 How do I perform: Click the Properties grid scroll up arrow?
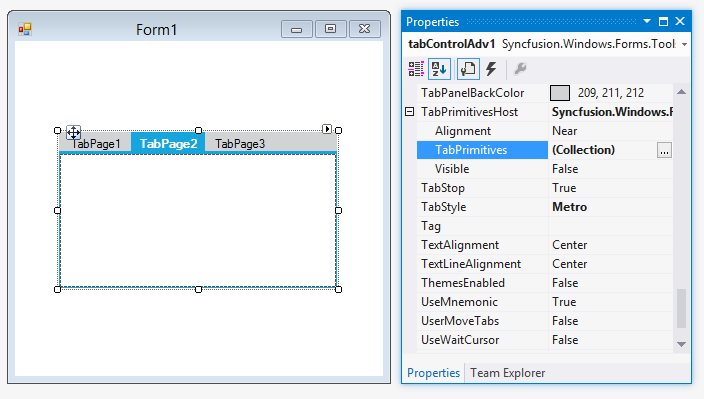(x=681, y=92)
